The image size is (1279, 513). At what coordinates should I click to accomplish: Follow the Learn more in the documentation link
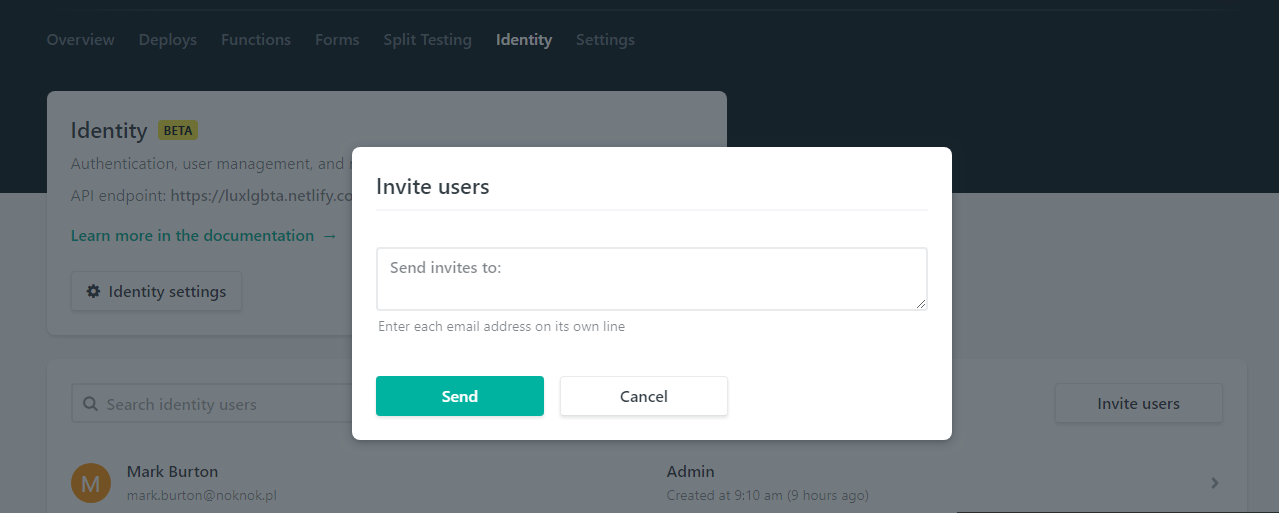[x=204, y=236]
